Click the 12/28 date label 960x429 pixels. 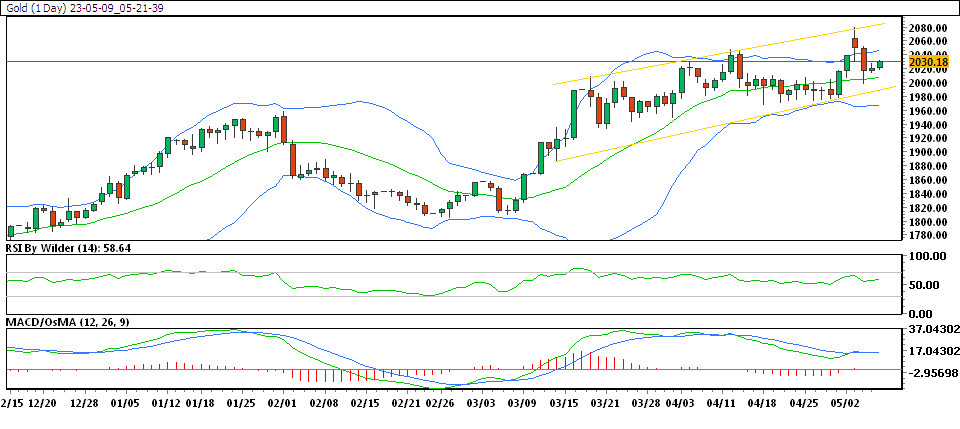[x=83, y=405]
